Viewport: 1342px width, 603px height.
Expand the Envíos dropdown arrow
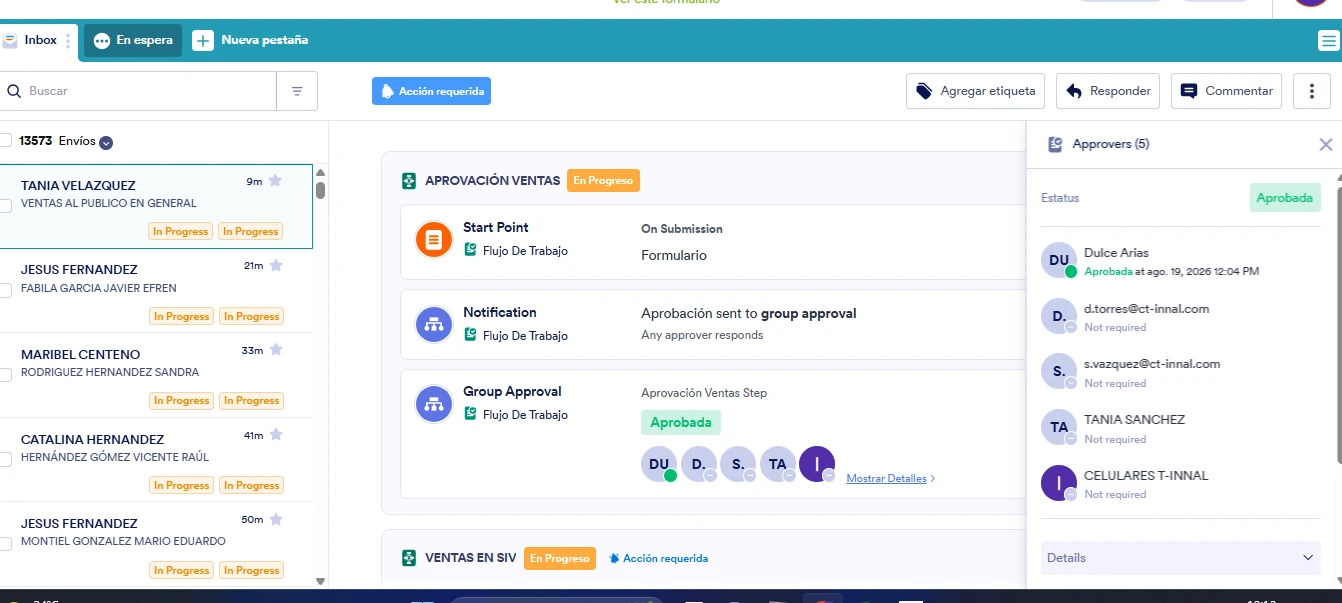click(x=106, y=142)
